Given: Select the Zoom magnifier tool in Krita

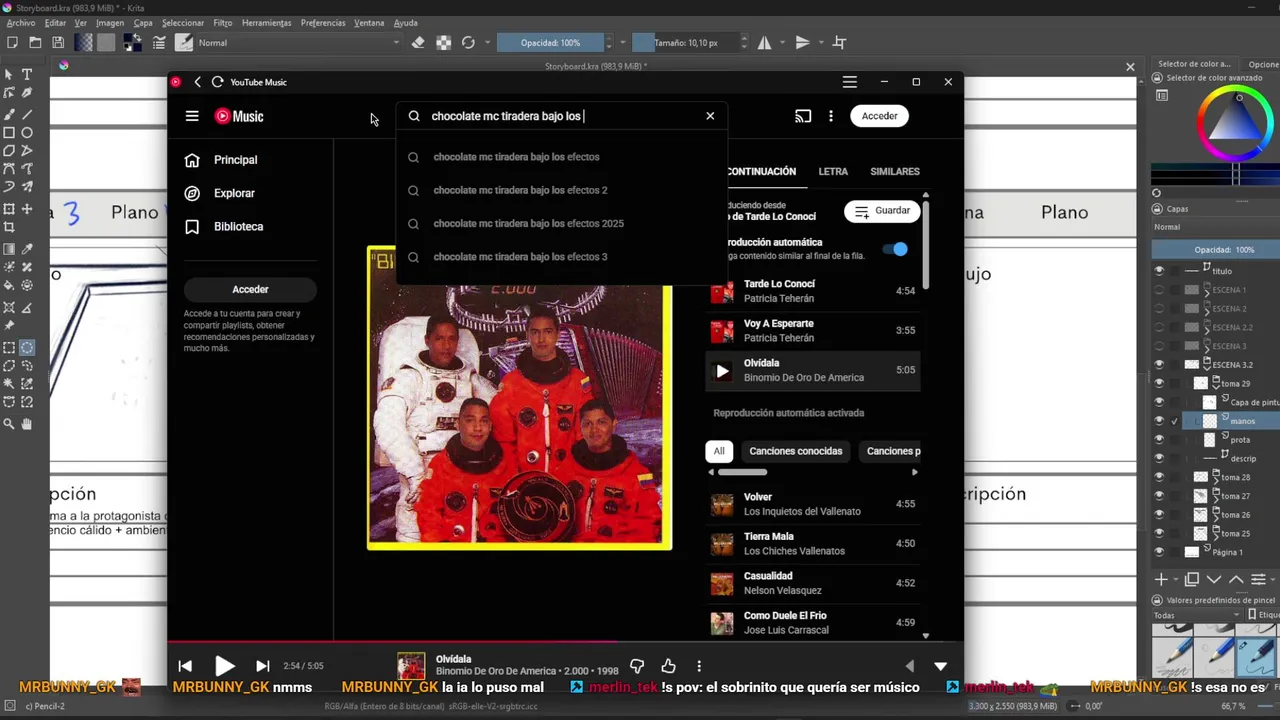Looking at the screenshot, I should point(9,423).
